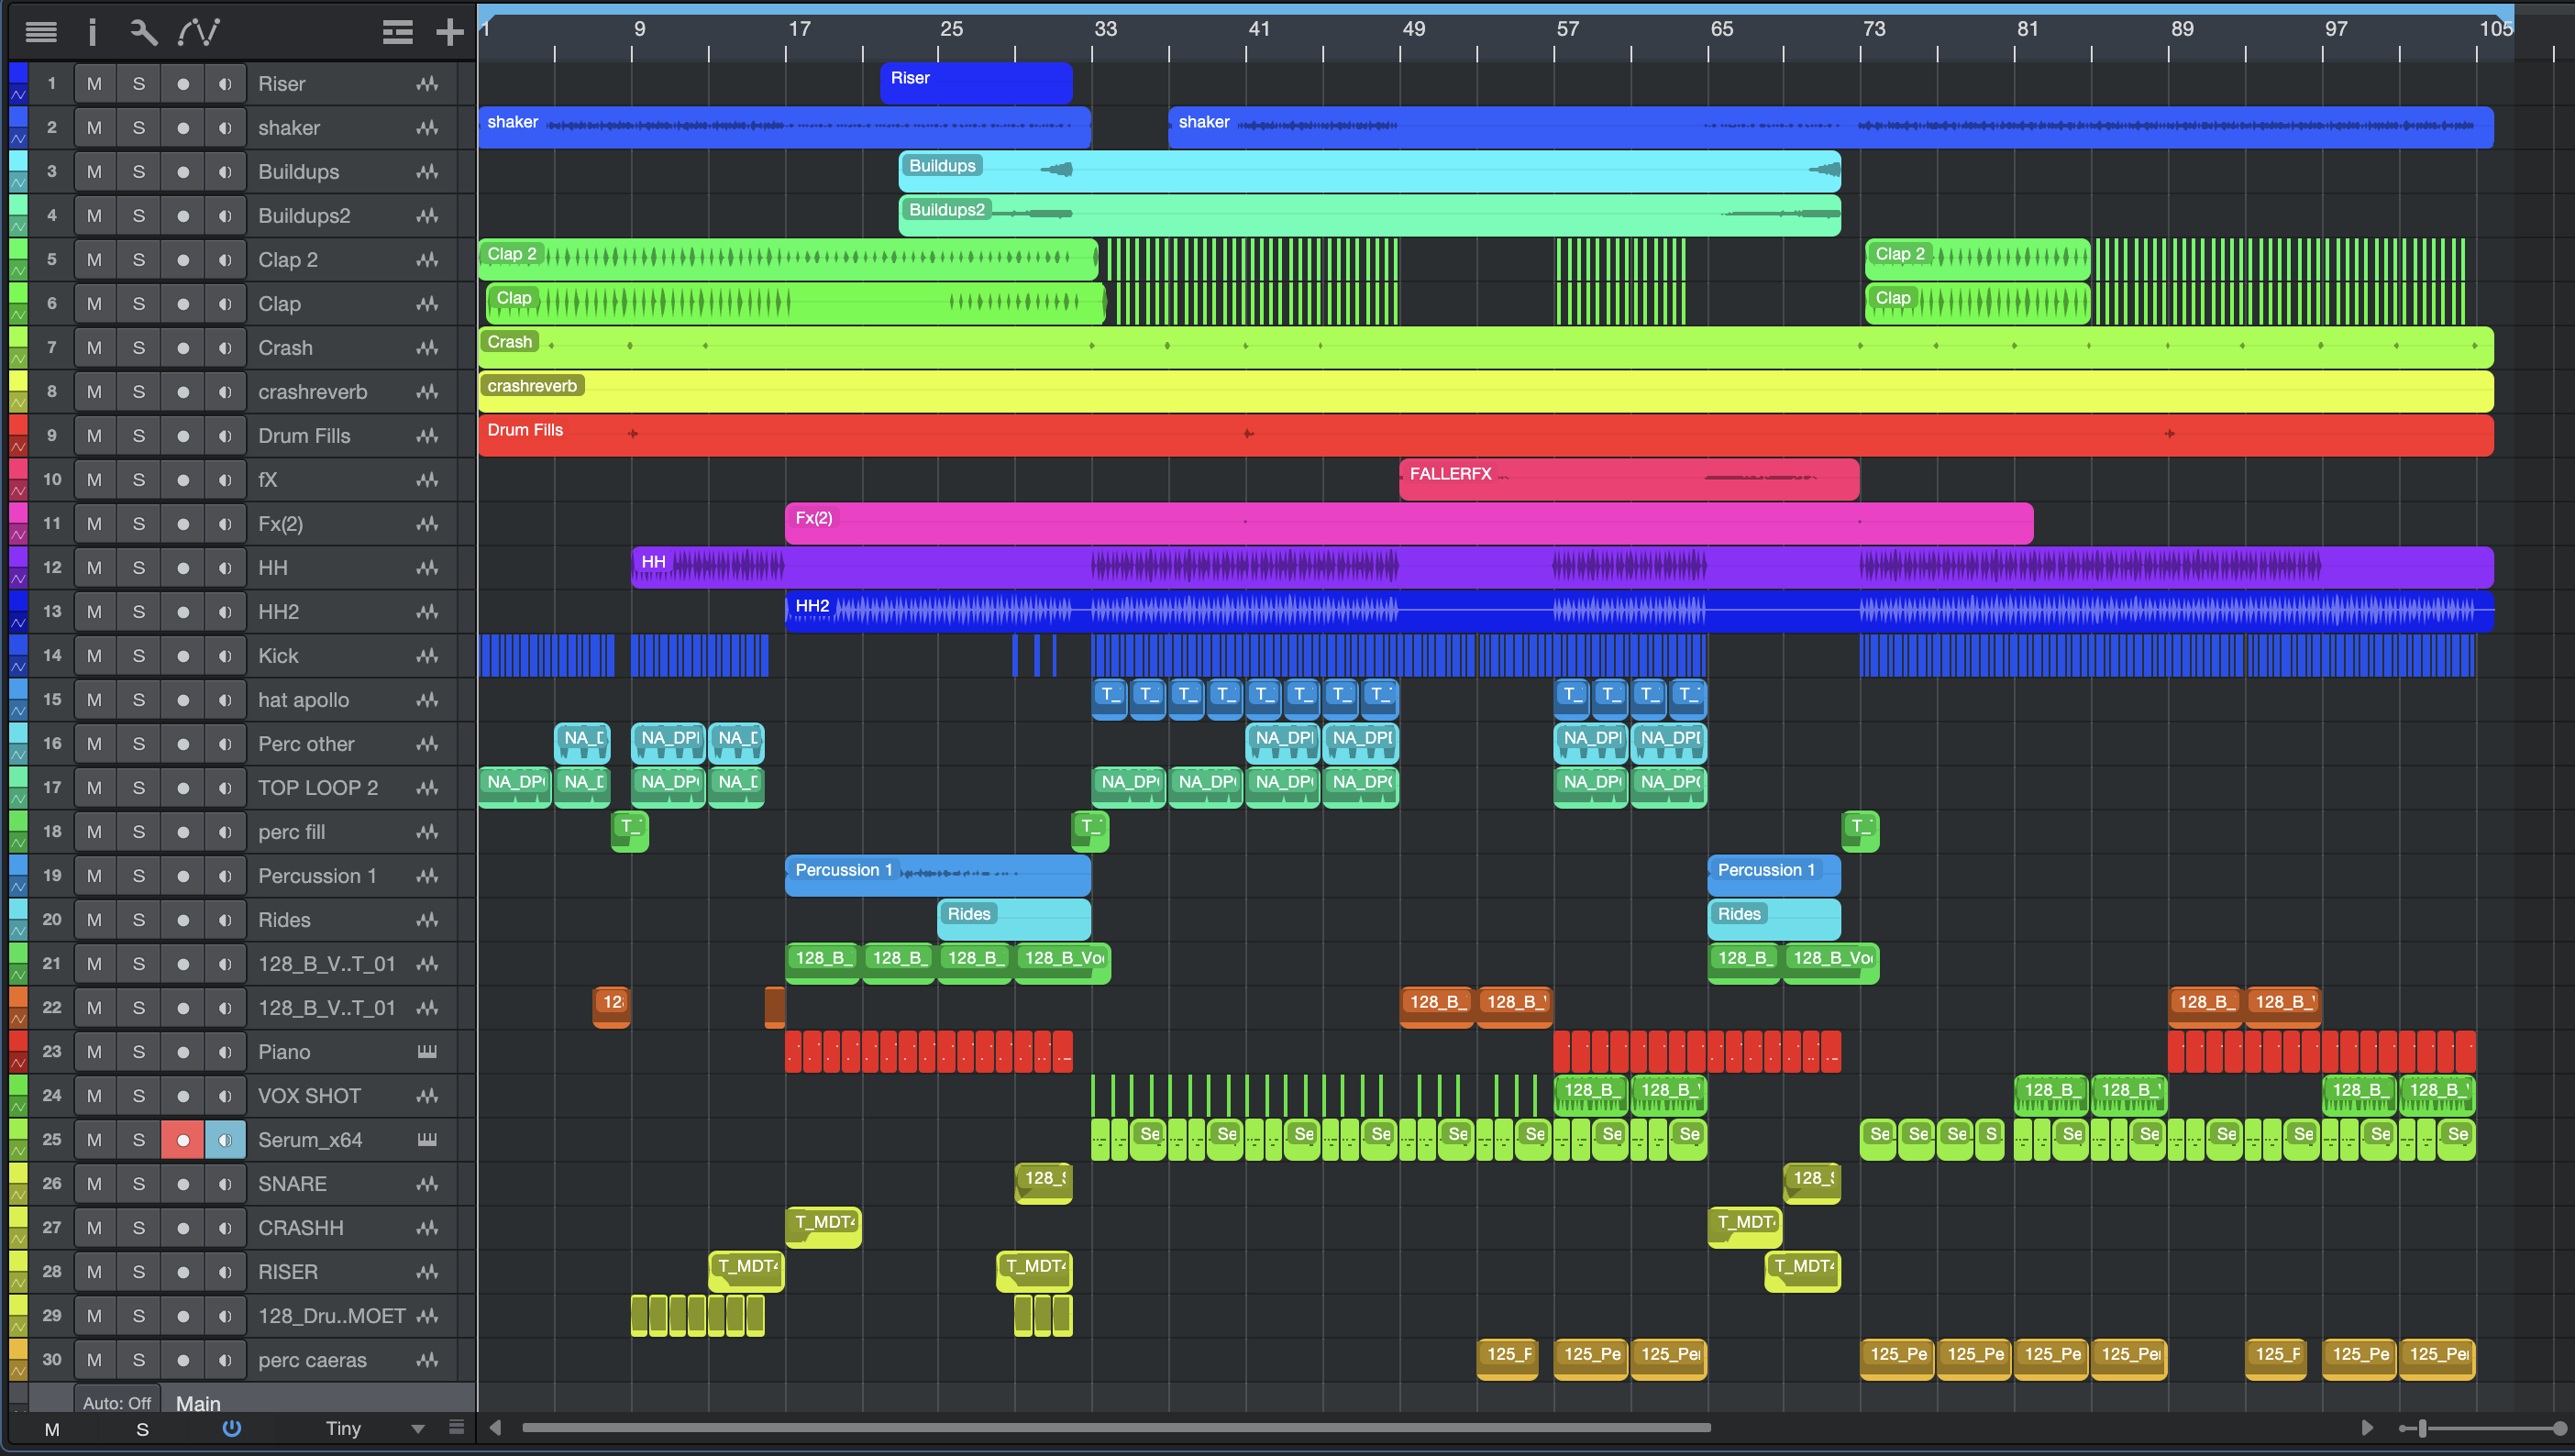Select the FALLERFX clip on fX track
The width and height of the screenshot is (2575, 1456).
pyautogui.click(x=1629, y=479)
